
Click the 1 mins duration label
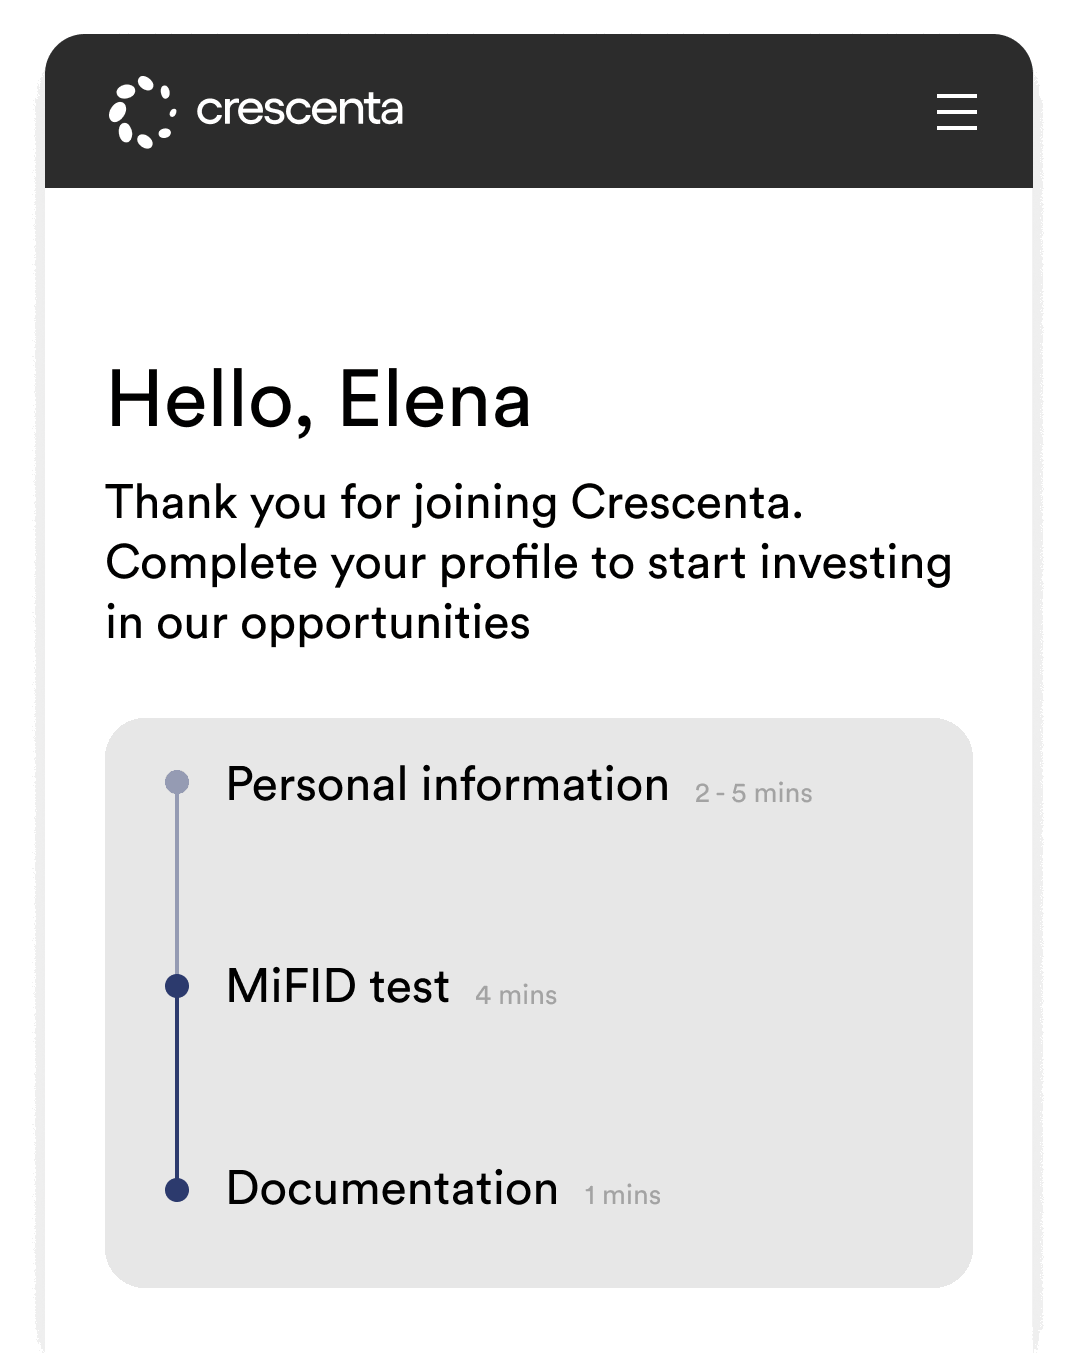point(623,1195)
